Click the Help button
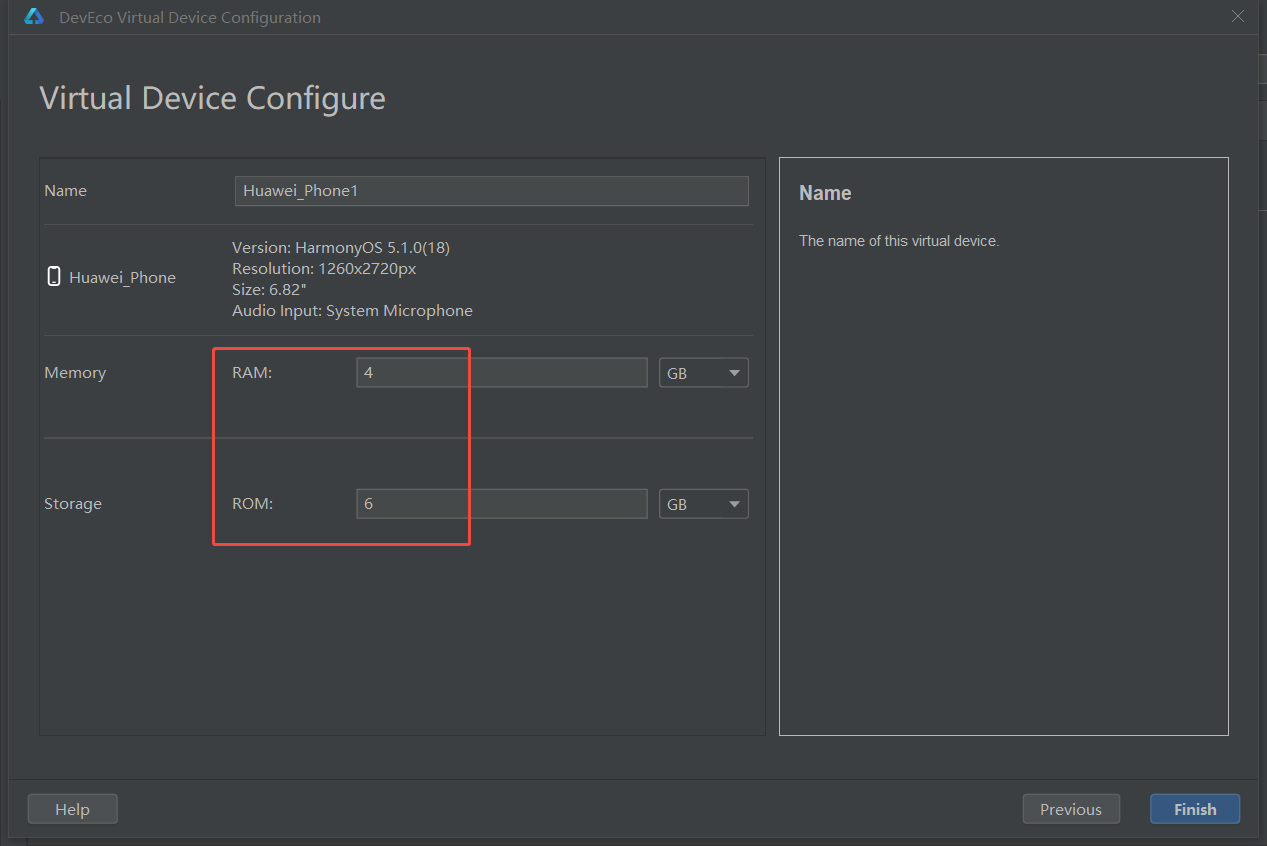The height and width of the screenshot is (846, 1267). [x=72, y=809]
